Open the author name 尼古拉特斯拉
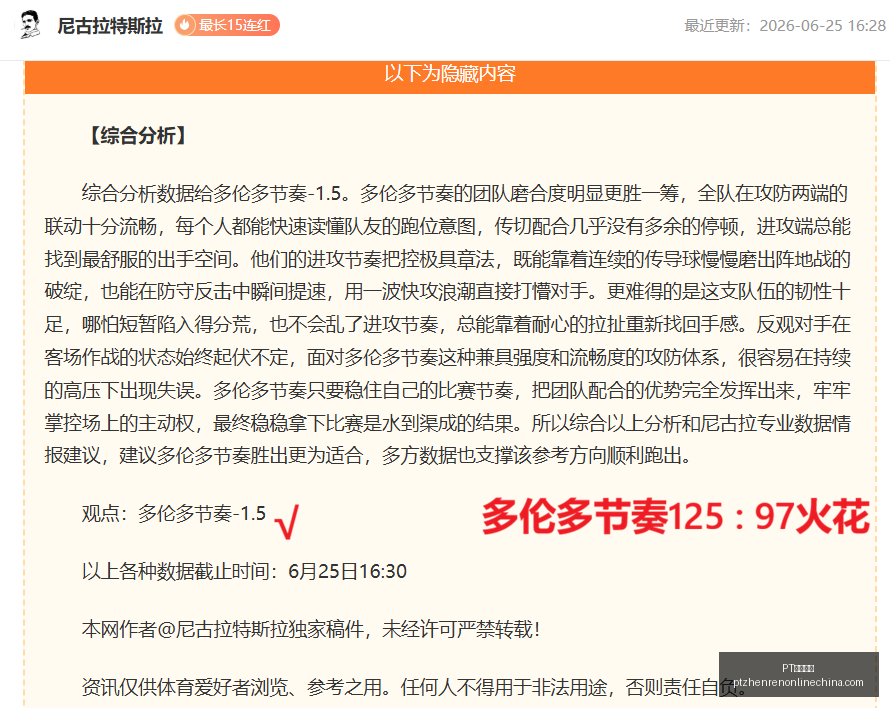The width and height of the screenshot is (890, 708). pos(110,26)
